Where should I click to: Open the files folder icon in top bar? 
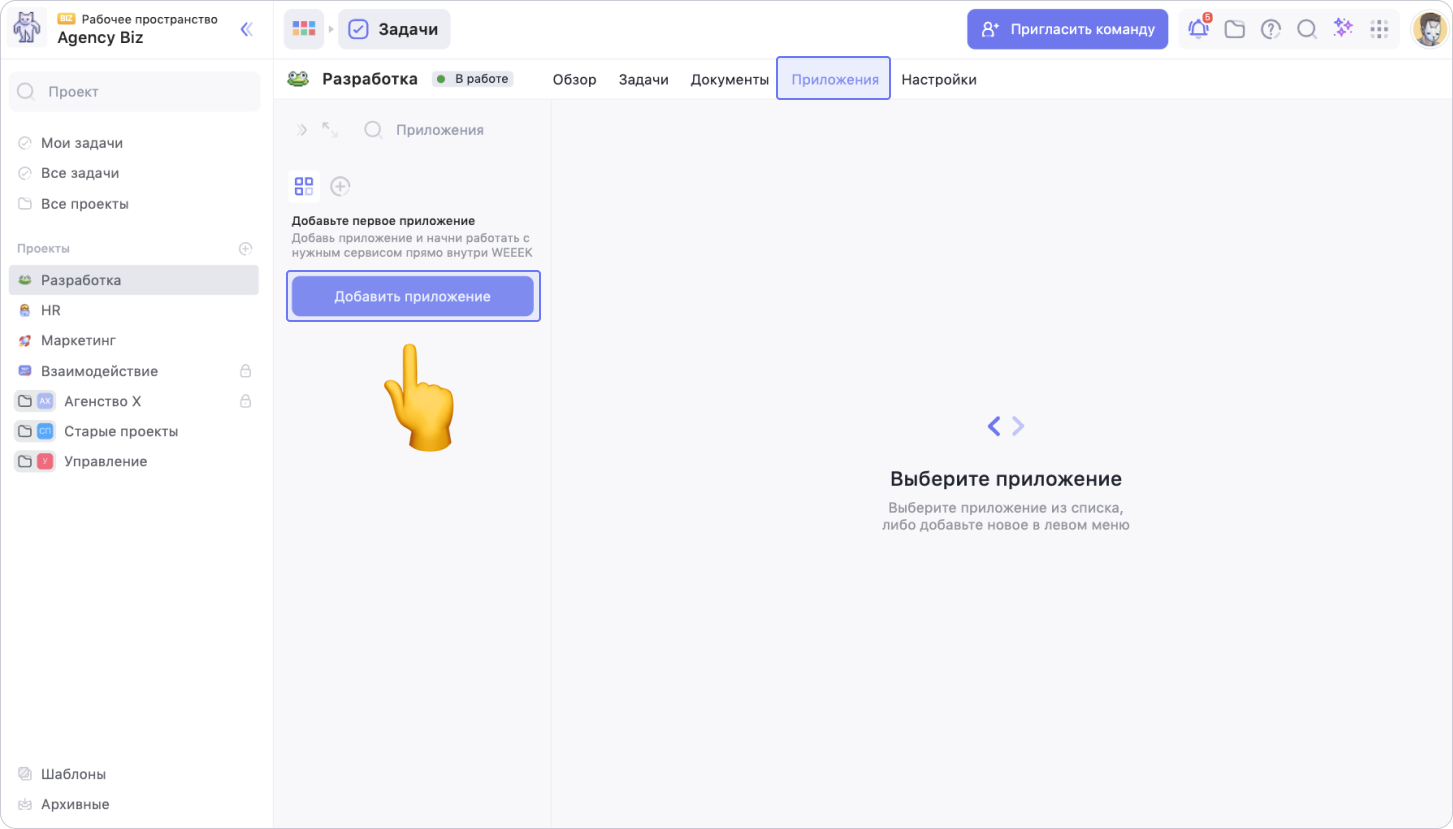click(x=1235, y=30)
